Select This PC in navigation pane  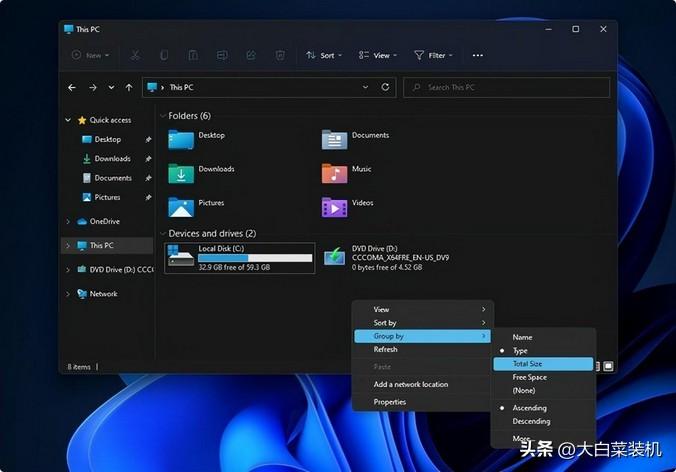click(102, 245)
